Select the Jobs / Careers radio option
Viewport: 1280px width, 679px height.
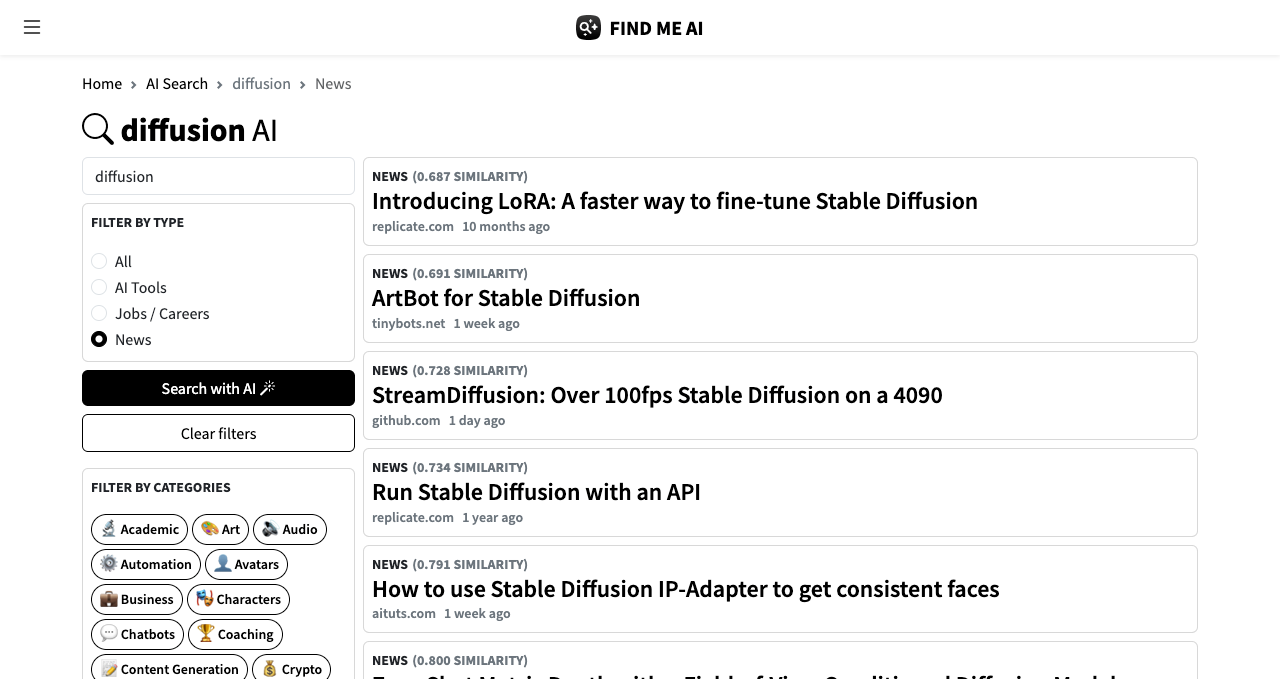click(x=99, y=313)
